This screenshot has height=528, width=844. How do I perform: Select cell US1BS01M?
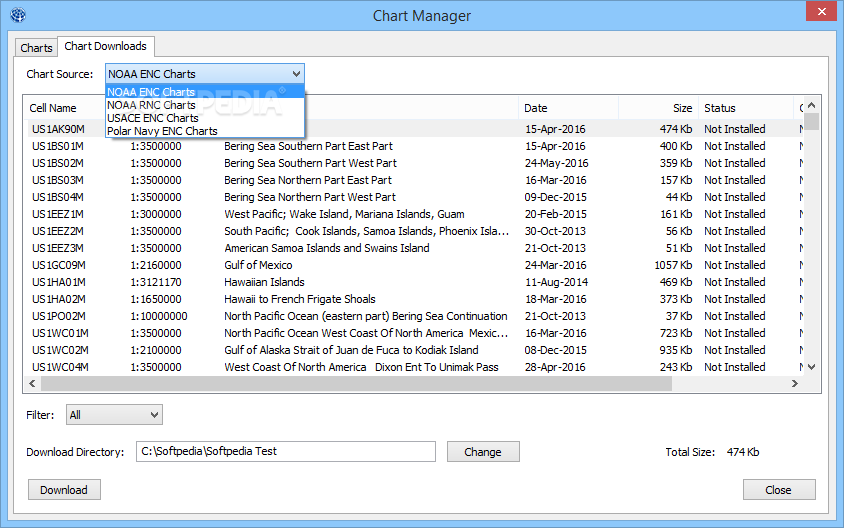tap(58, 146)
